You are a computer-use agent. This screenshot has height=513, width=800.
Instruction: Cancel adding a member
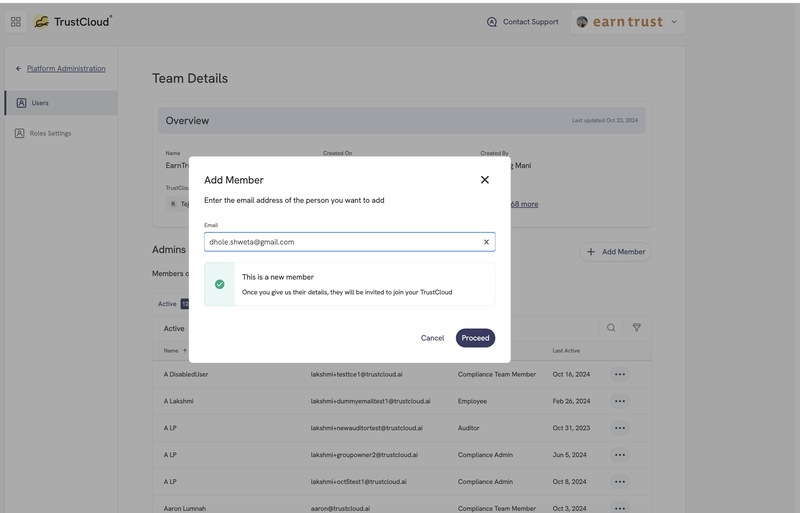click(x=432, y=338)
